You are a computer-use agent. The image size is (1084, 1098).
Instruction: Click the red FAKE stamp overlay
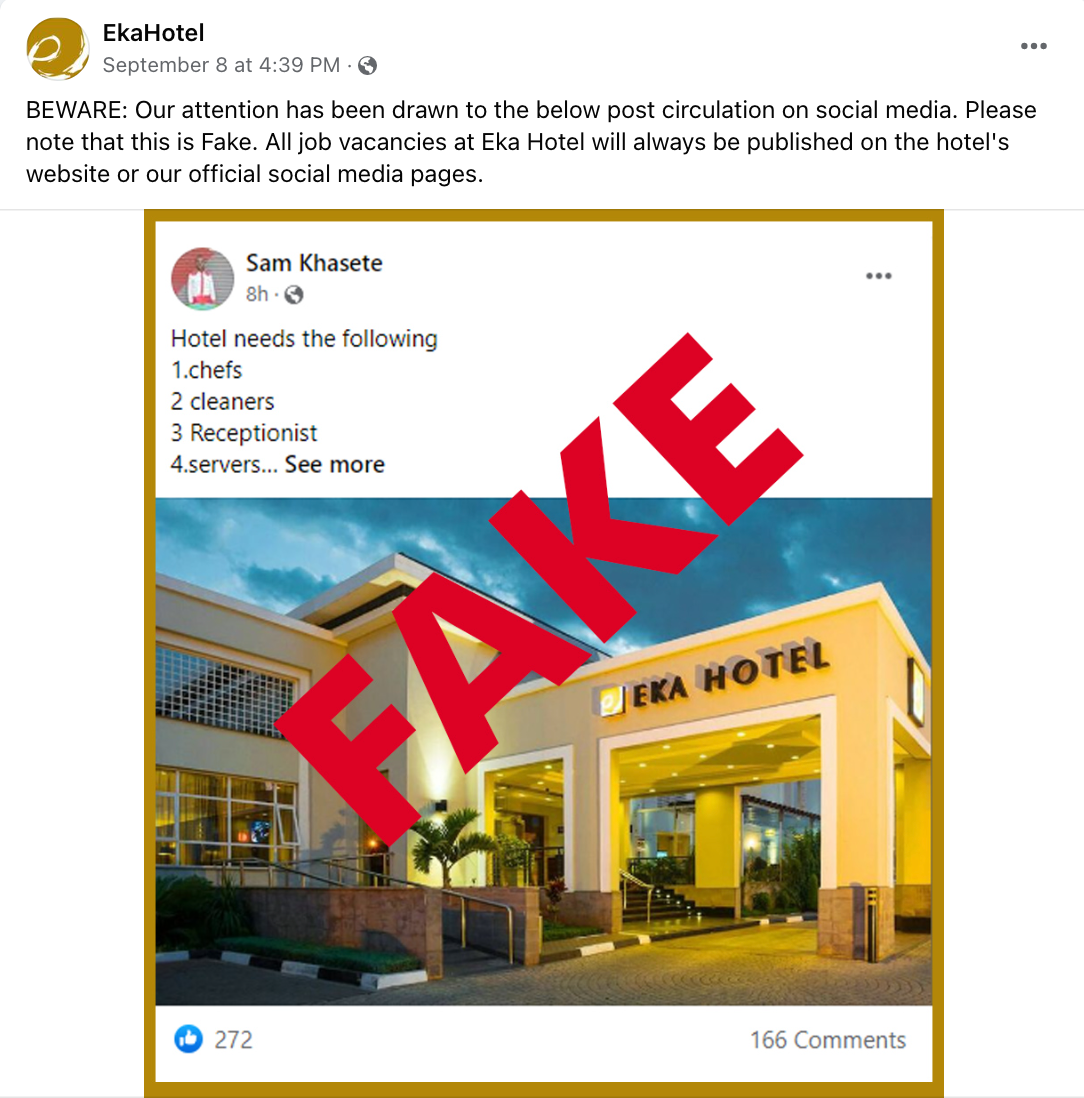coord(539,588)
